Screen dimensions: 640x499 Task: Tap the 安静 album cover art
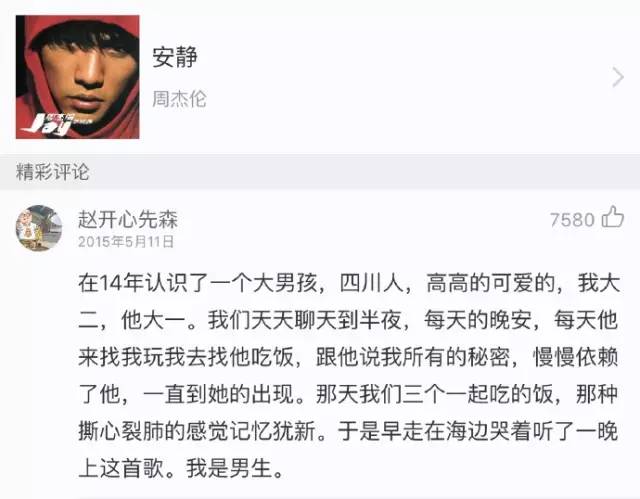[78, 77]
